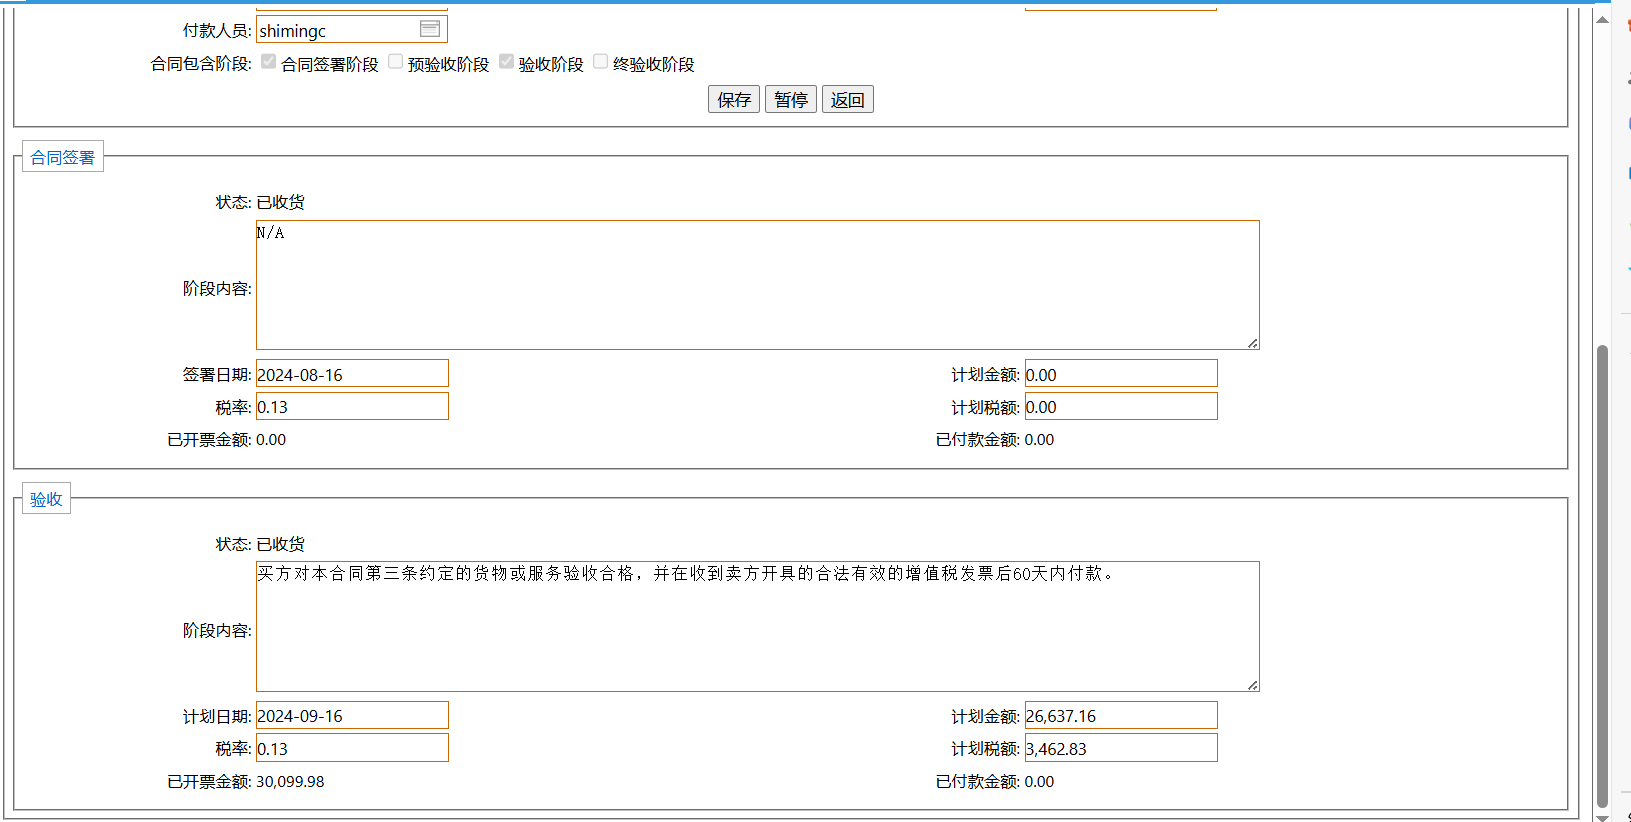Click the contract signing 计划税额 field 0.00
The image size is (1631, 822).
pos(1121,406)
